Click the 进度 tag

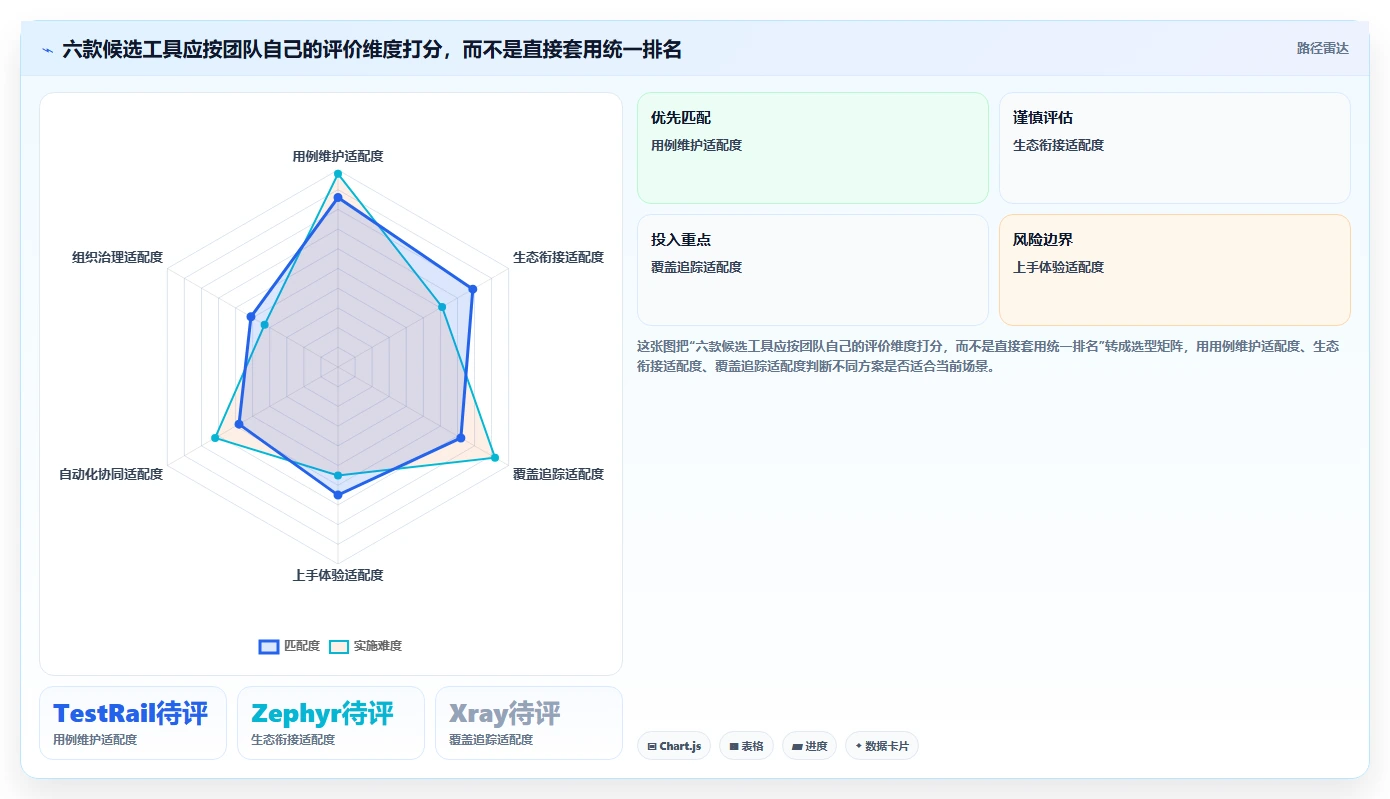coord(810,746)
